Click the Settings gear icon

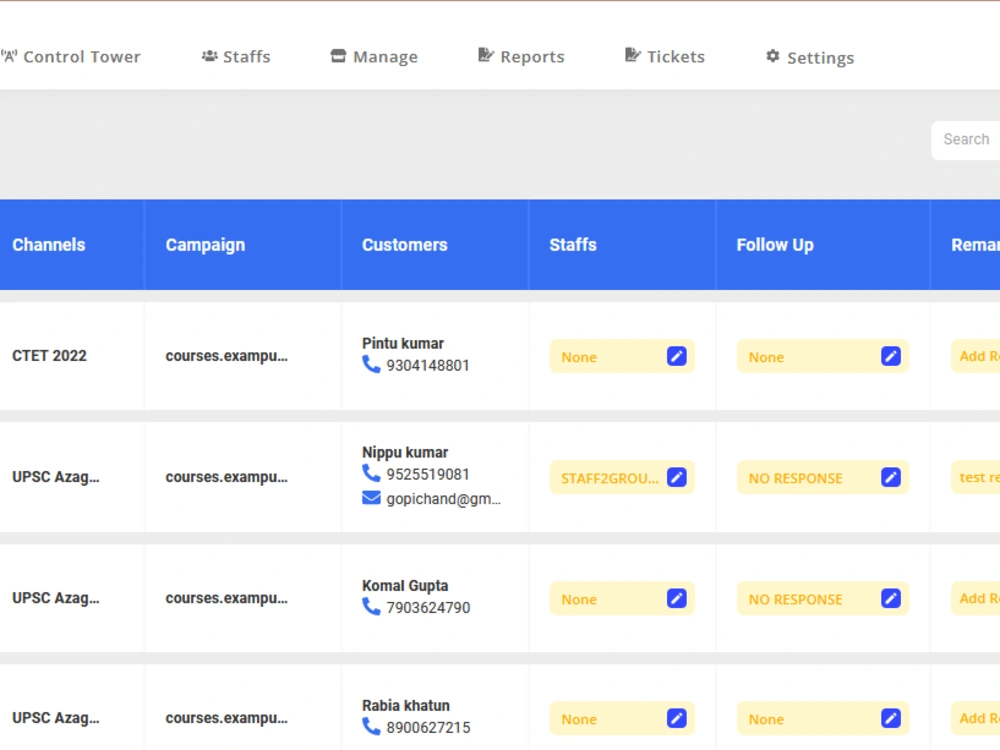773,56
